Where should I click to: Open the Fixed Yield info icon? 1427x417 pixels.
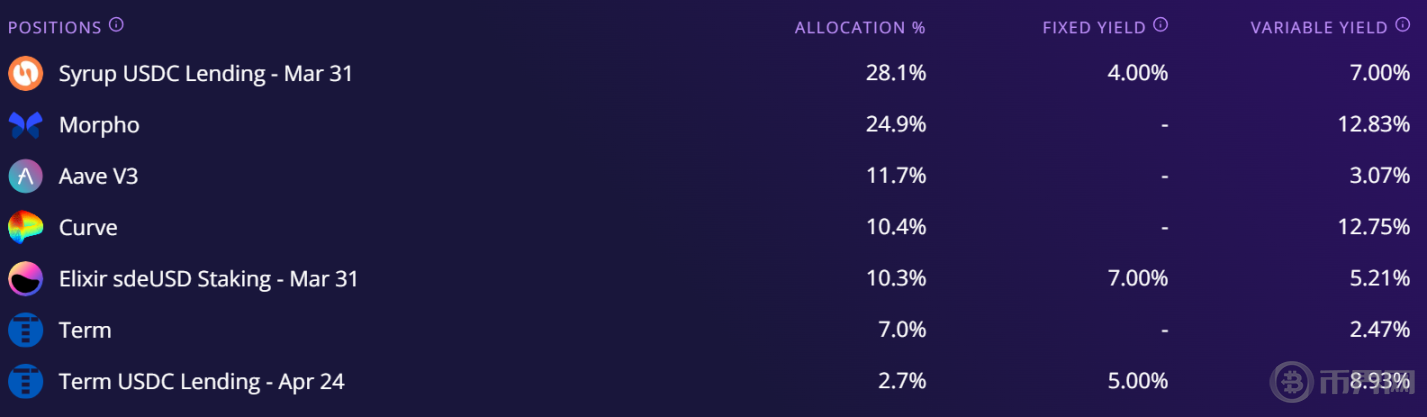click(x=1160, y=25)
